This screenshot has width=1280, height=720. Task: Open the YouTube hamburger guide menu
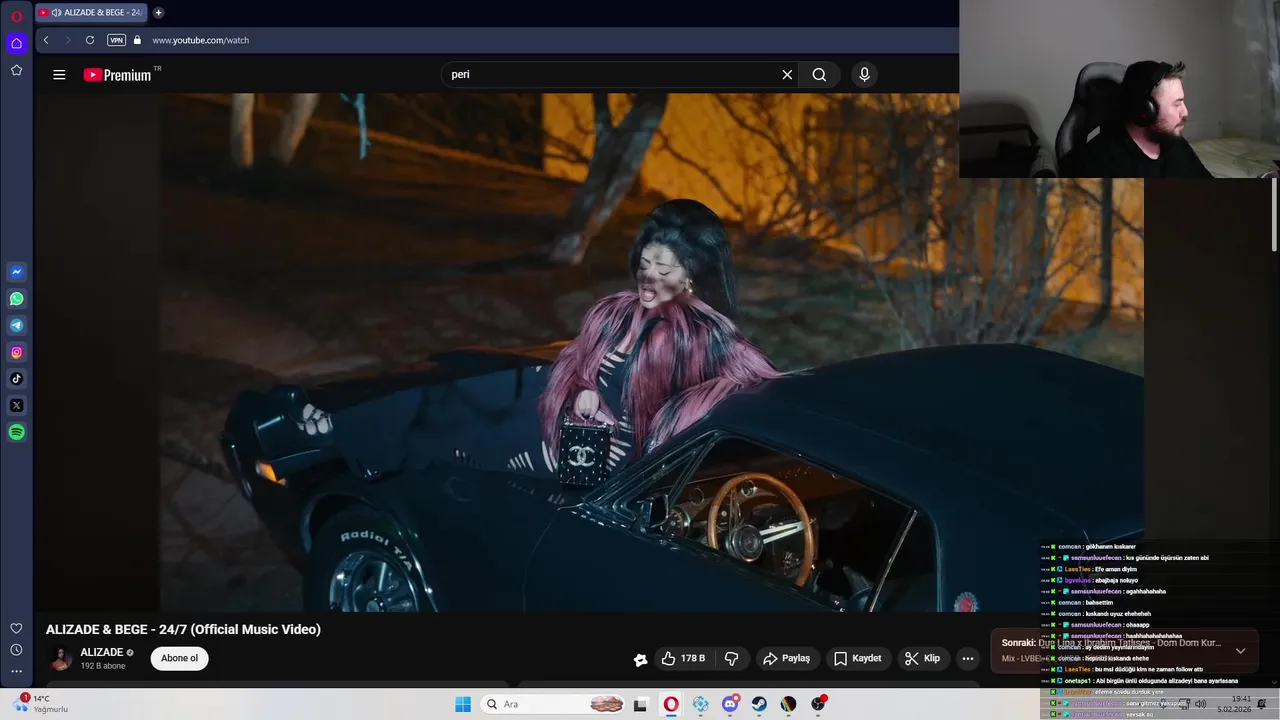tap(59, 75)
